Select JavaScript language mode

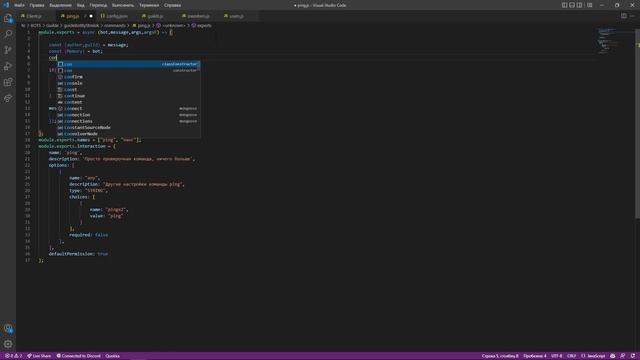click(x=593, y=356)
